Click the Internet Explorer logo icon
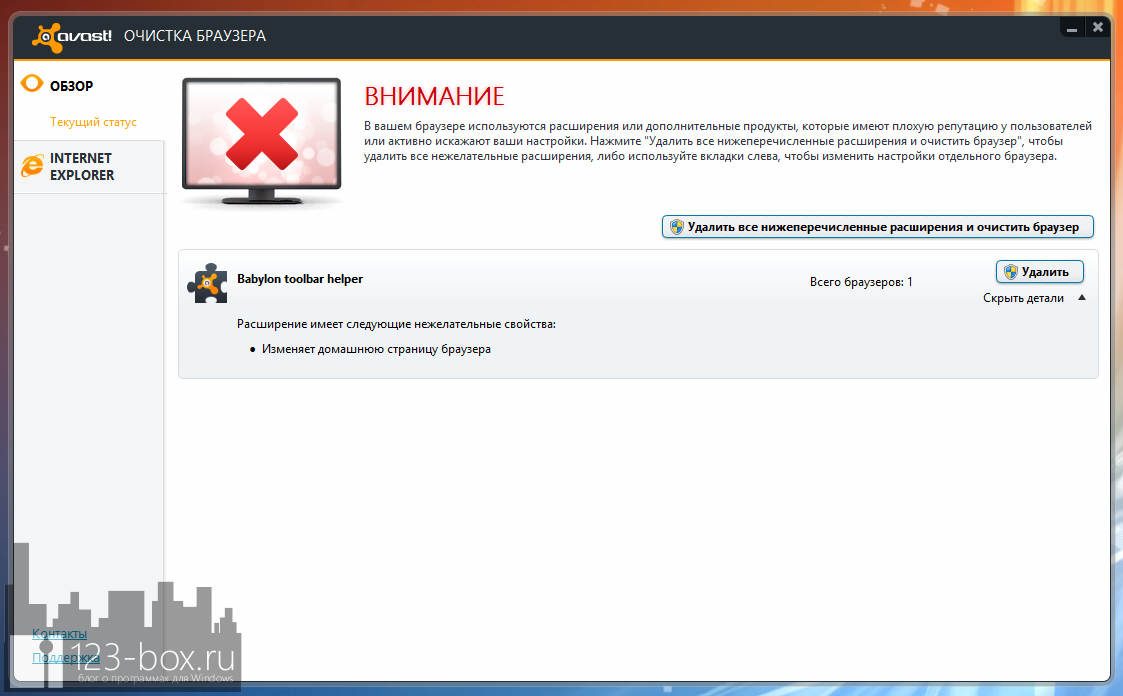This screenshot has height=696, width=1123. pos(32,166)
